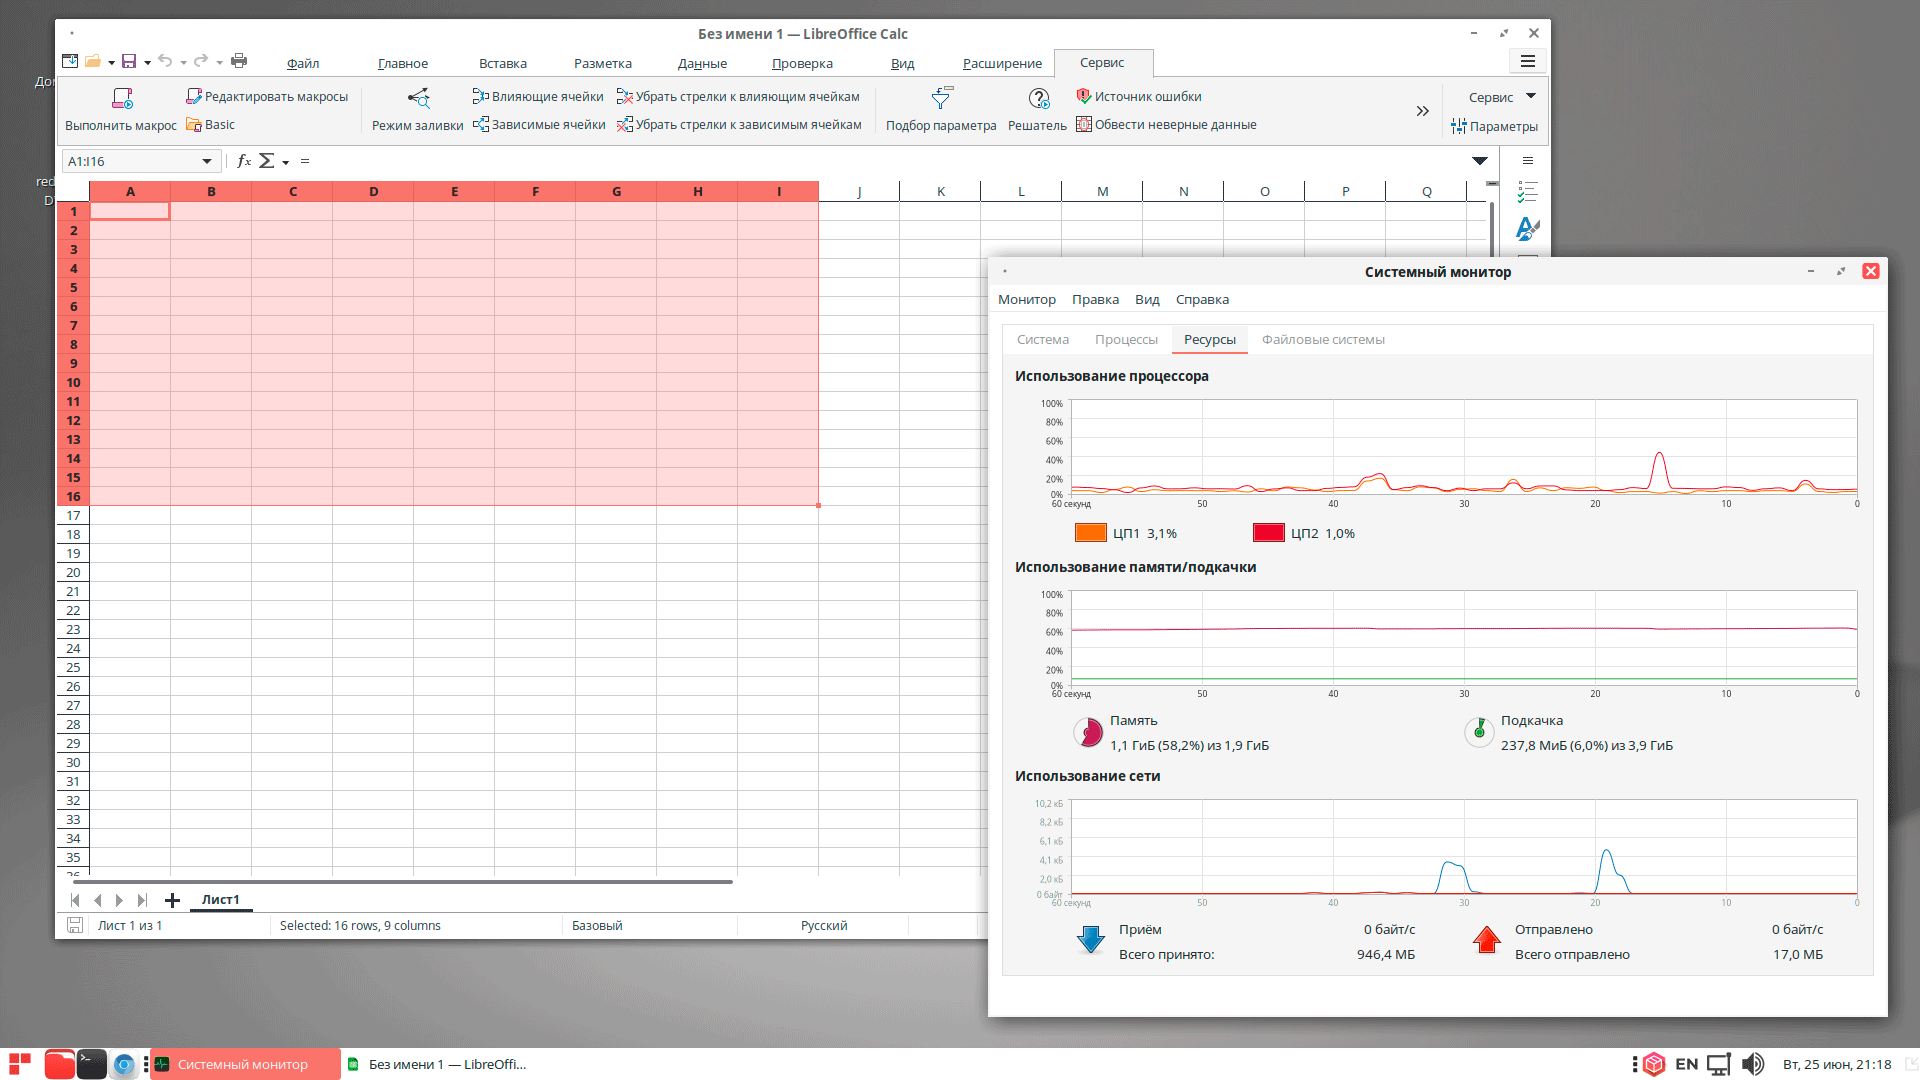The height and width of the screenshot is (1080, 1920).
Task: Expand more ribbon commands chevron
Action: click(x=1422, y=111)
